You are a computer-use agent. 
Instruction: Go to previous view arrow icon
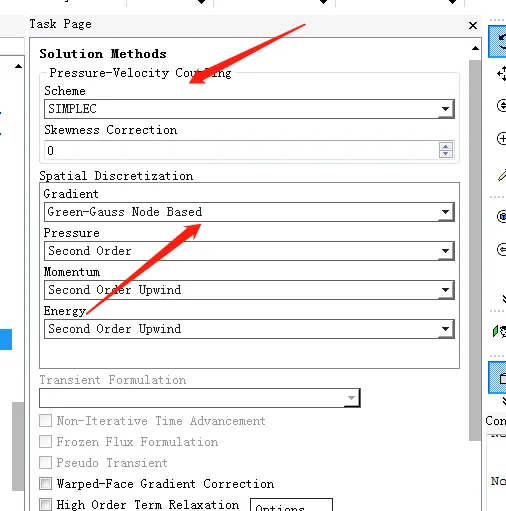[x=502, y=250]
